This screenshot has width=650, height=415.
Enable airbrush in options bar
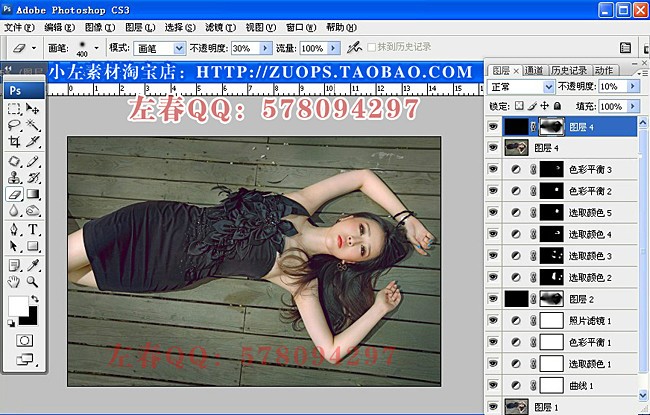tap(354, 47)
